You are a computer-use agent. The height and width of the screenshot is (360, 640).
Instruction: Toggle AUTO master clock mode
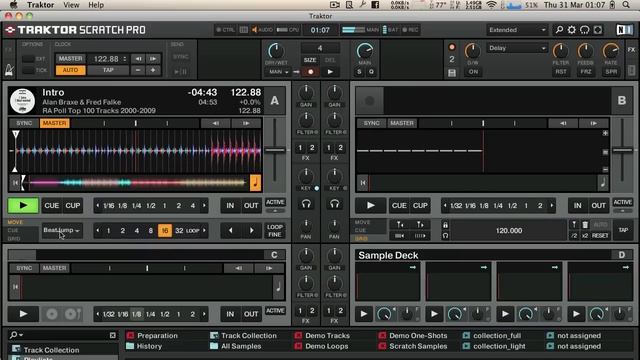70,70
